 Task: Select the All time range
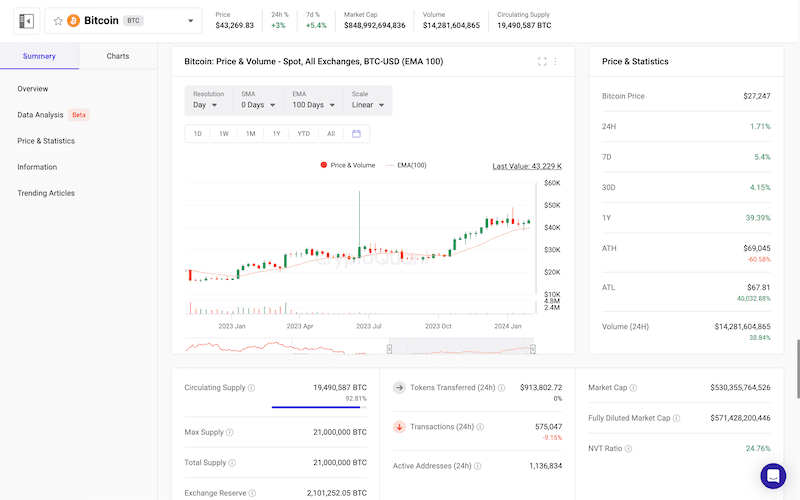[331, 134]
